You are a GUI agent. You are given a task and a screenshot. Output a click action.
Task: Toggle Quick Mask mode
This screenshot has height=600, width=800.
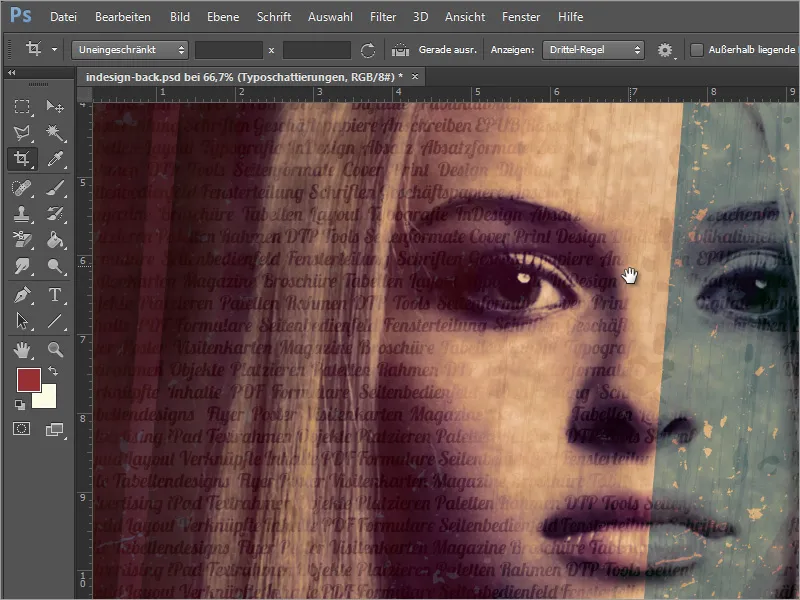(21, 429)
